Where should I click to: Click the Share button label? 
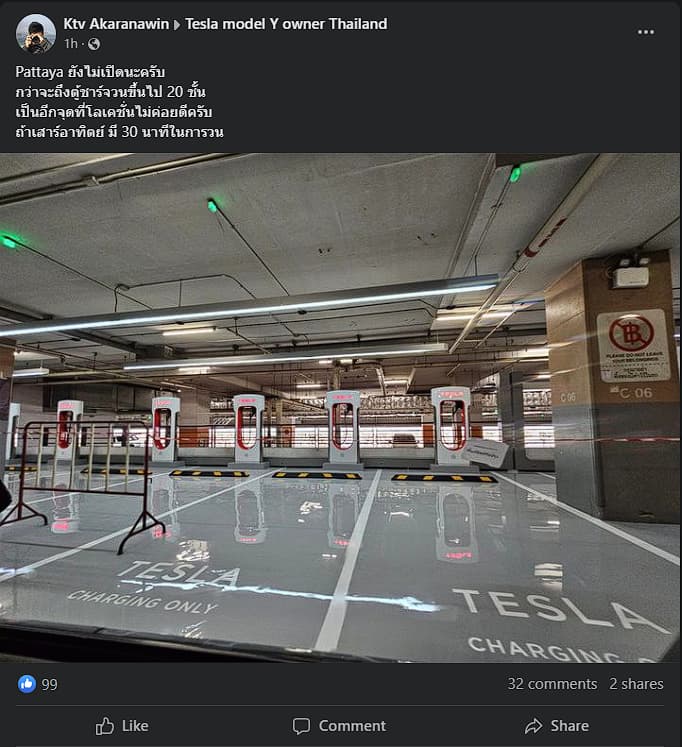pyautogui.click(x=570, y=726)
